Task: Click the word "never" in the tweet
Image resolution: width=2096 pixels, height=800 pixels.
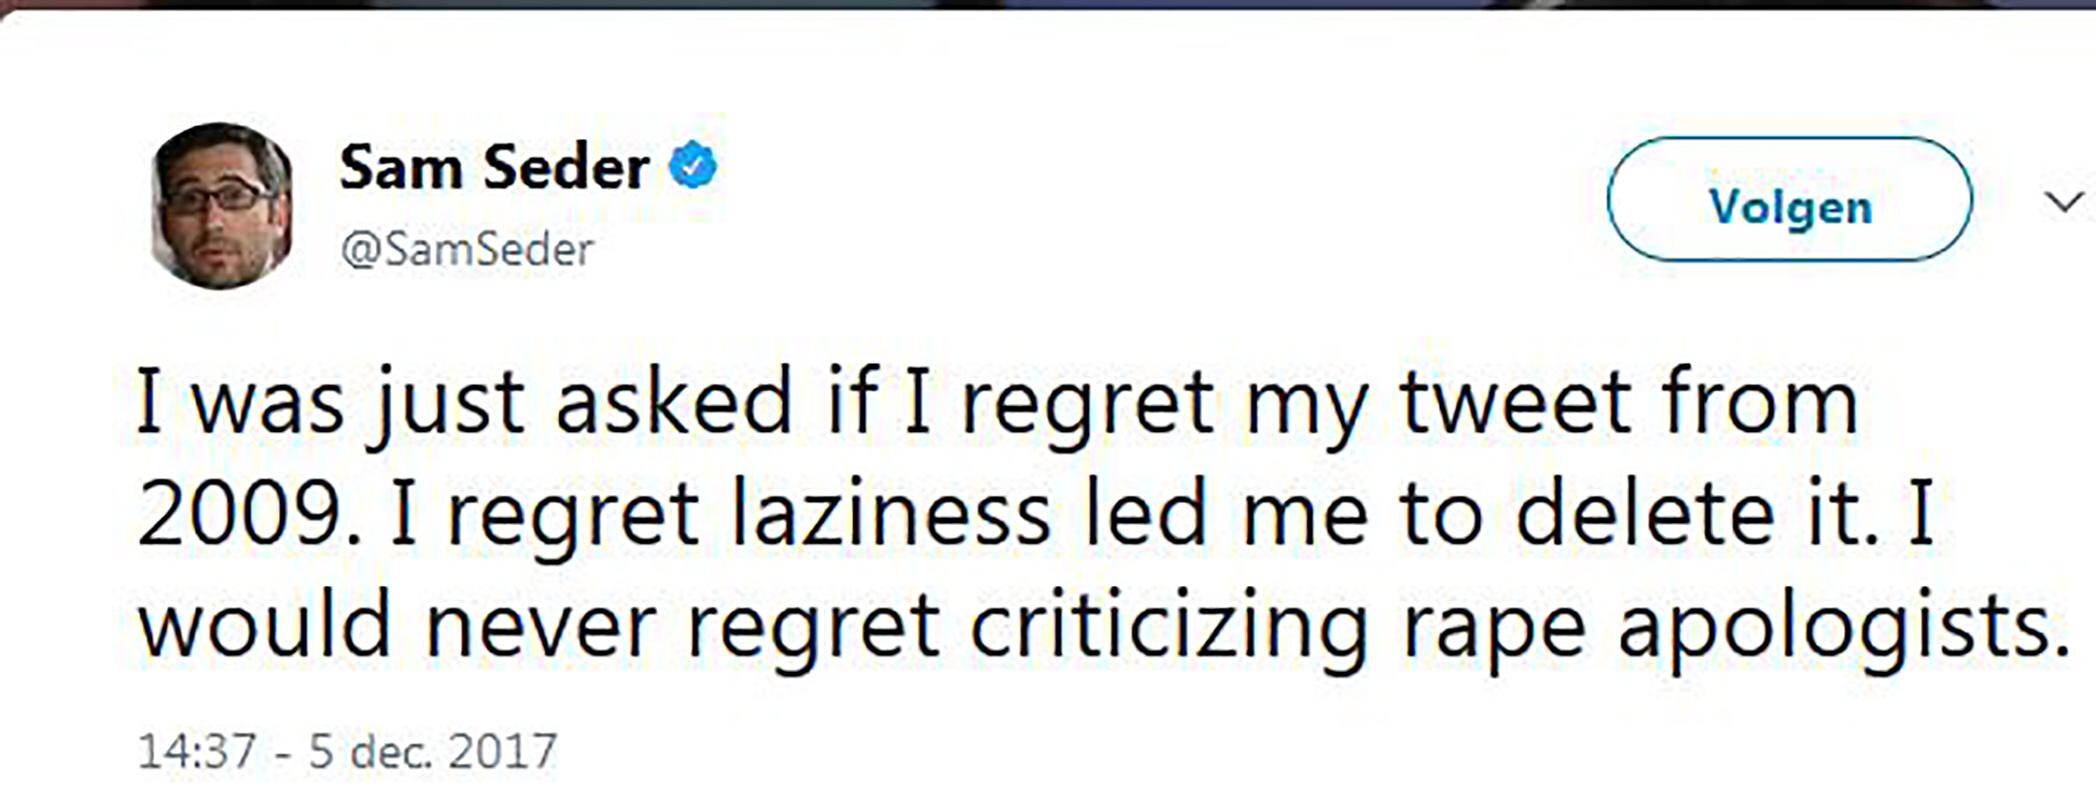Action: [540, 628]
